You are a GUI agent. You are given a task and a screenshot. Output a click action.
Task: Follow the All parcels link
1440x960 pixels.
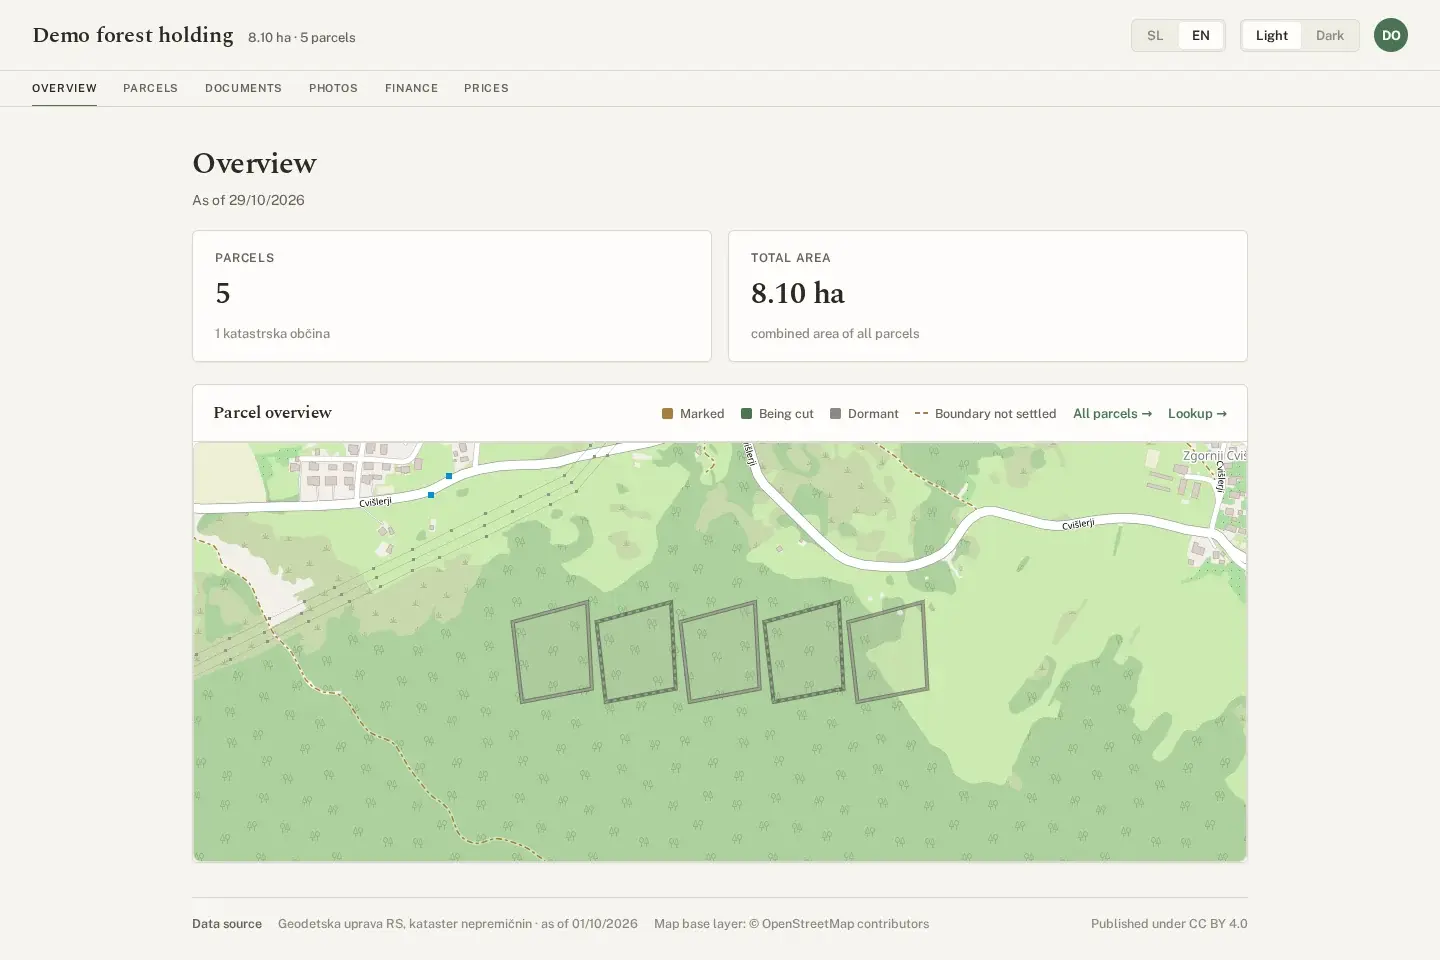pyautogui.click(x=1112, y=413)
